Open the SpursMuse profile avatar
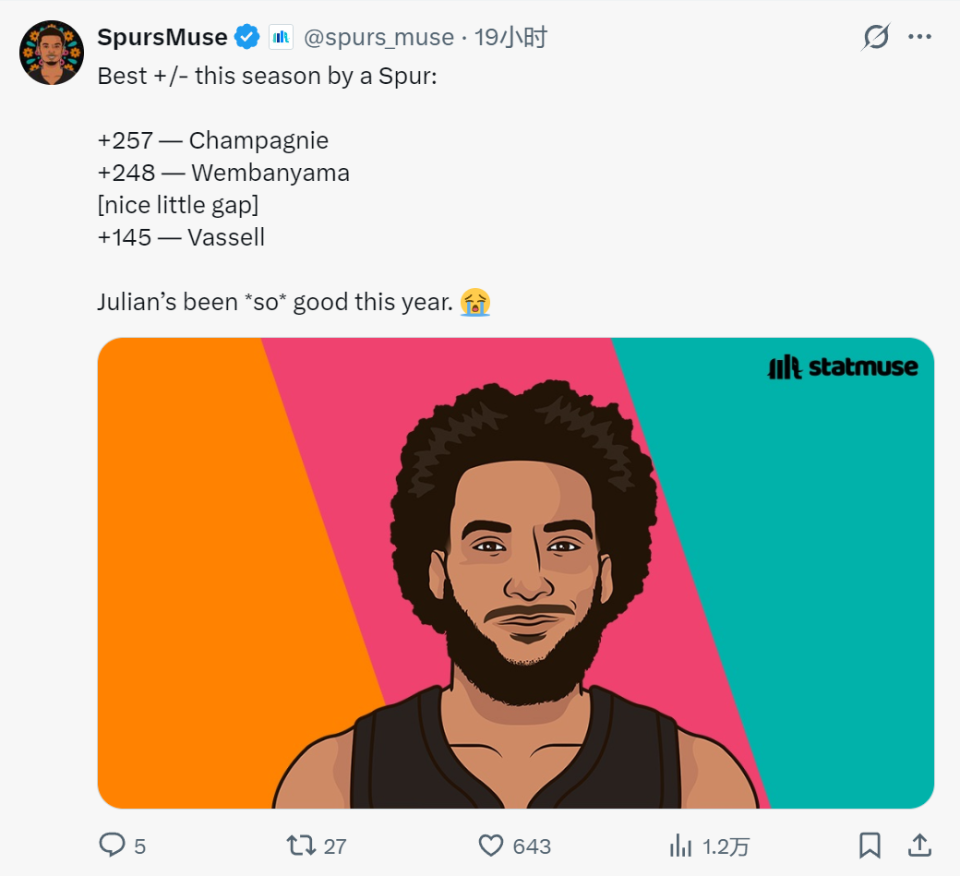 point(51,52)
